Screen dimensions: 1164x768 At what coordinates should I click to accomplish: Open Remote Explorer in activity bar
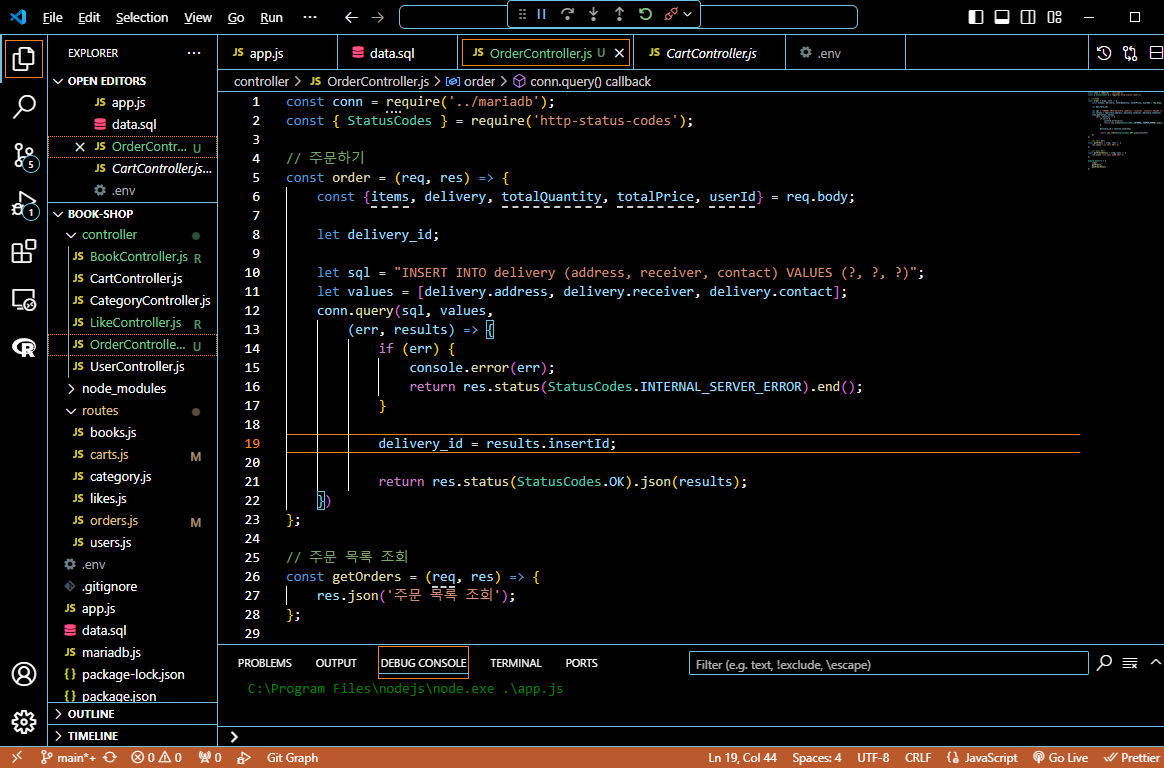point(24,299)
